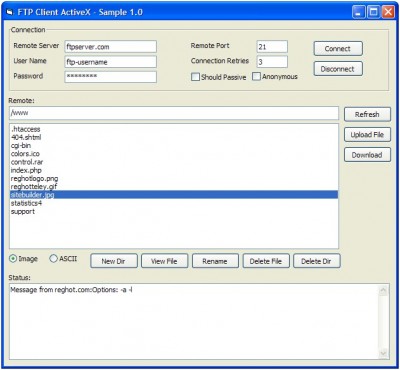Screen dimensions: 400x370
Task: Click the status message text area
Action: pyautogui.click(x=194, y=322)
